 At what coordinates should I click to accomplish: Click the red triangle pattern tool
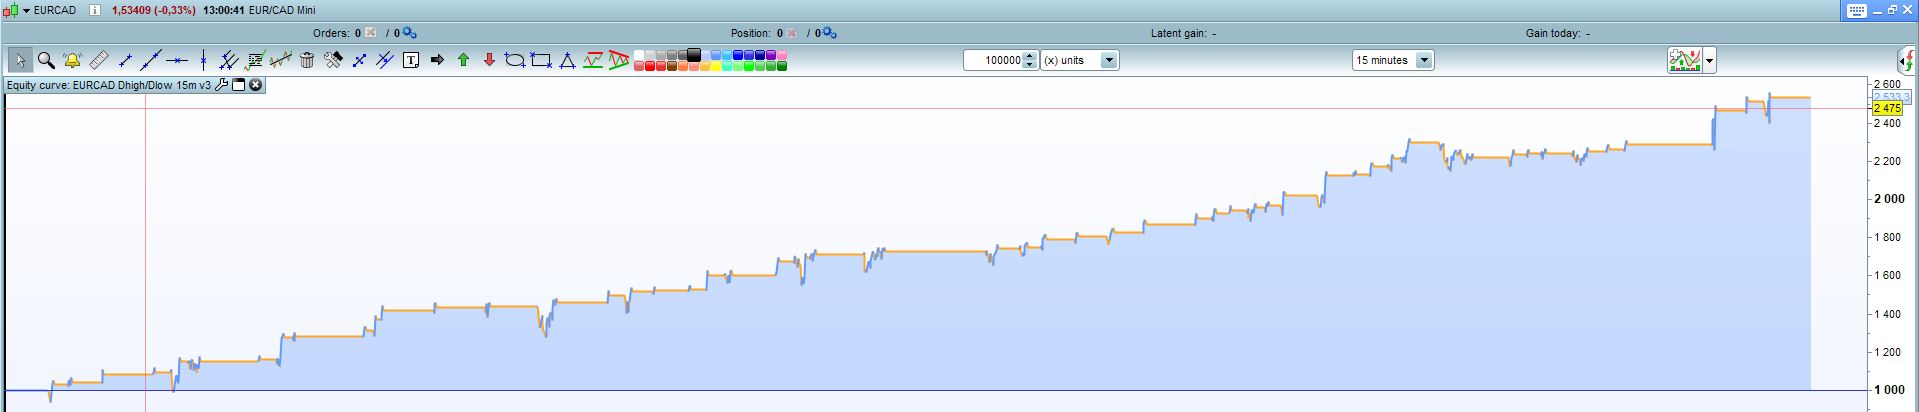pyautogui.click(x=619, y=60)
